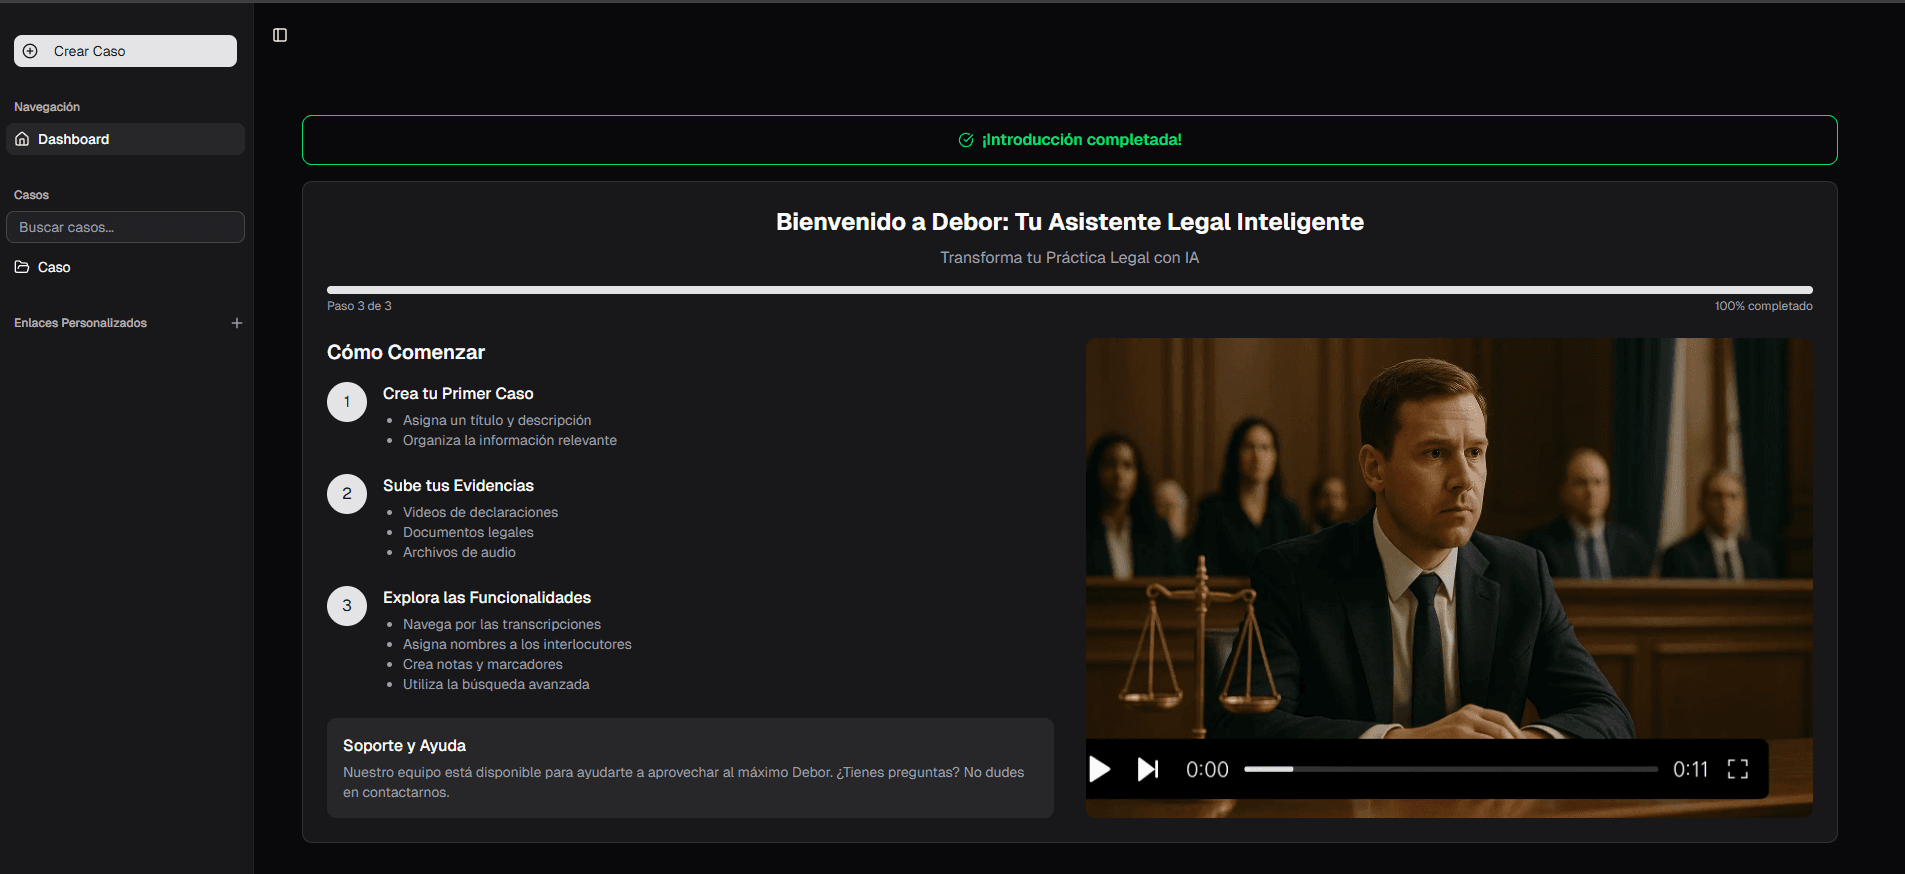Play the introduction video

pyautogui.click(x=1100, y=769)
